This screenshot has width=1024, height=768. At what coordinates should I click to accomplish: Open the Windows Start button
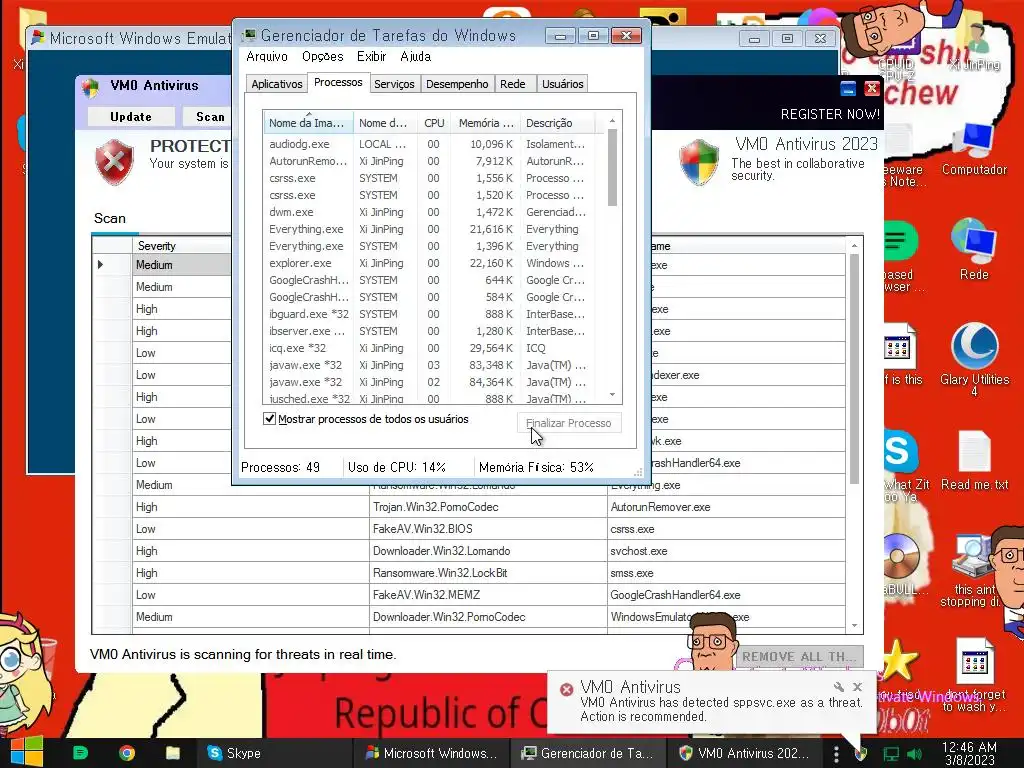coord(26,752)
